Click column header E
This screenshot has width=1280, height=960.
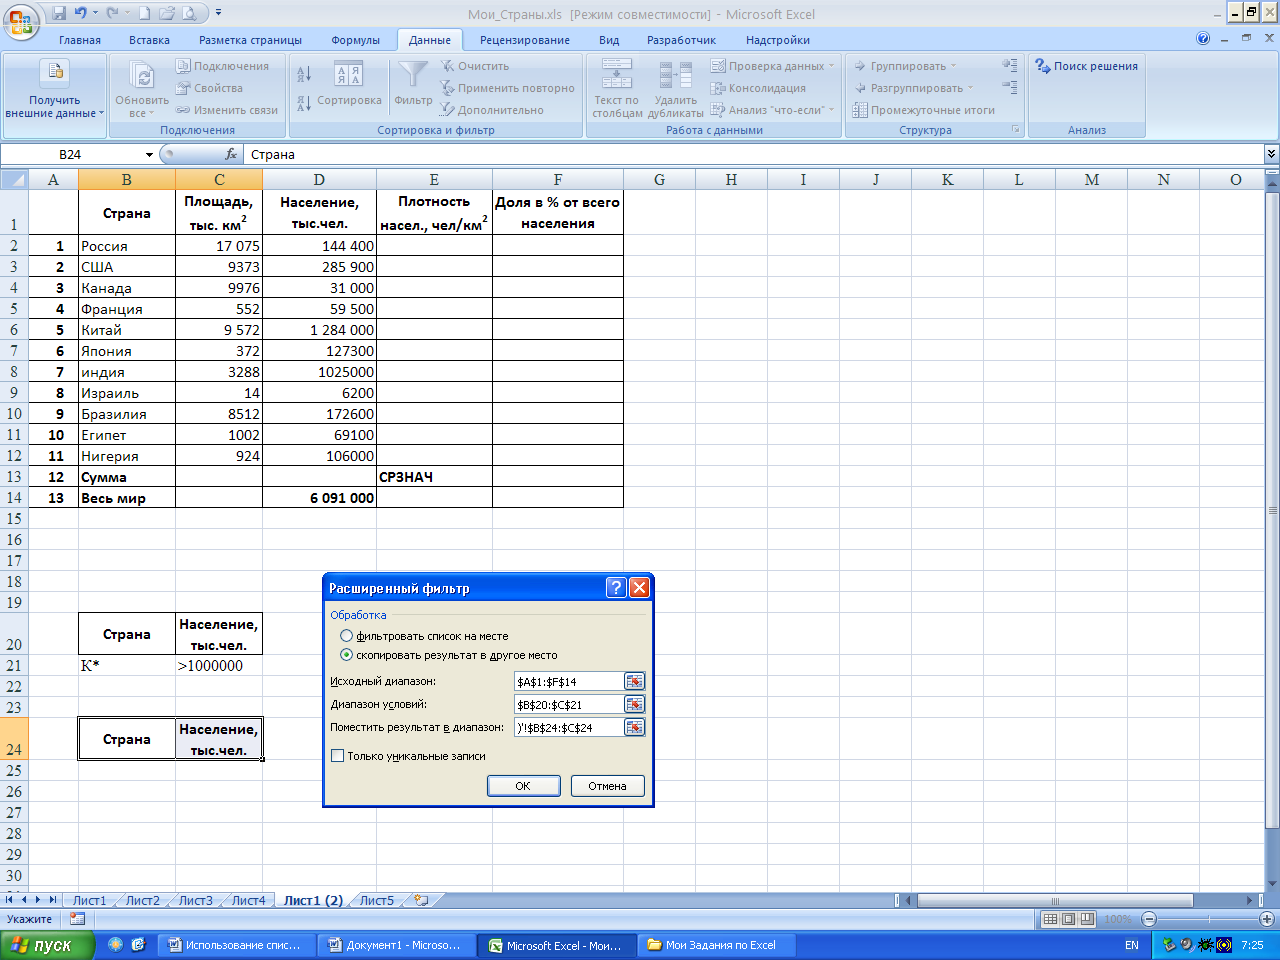click(x=434, y=180)
